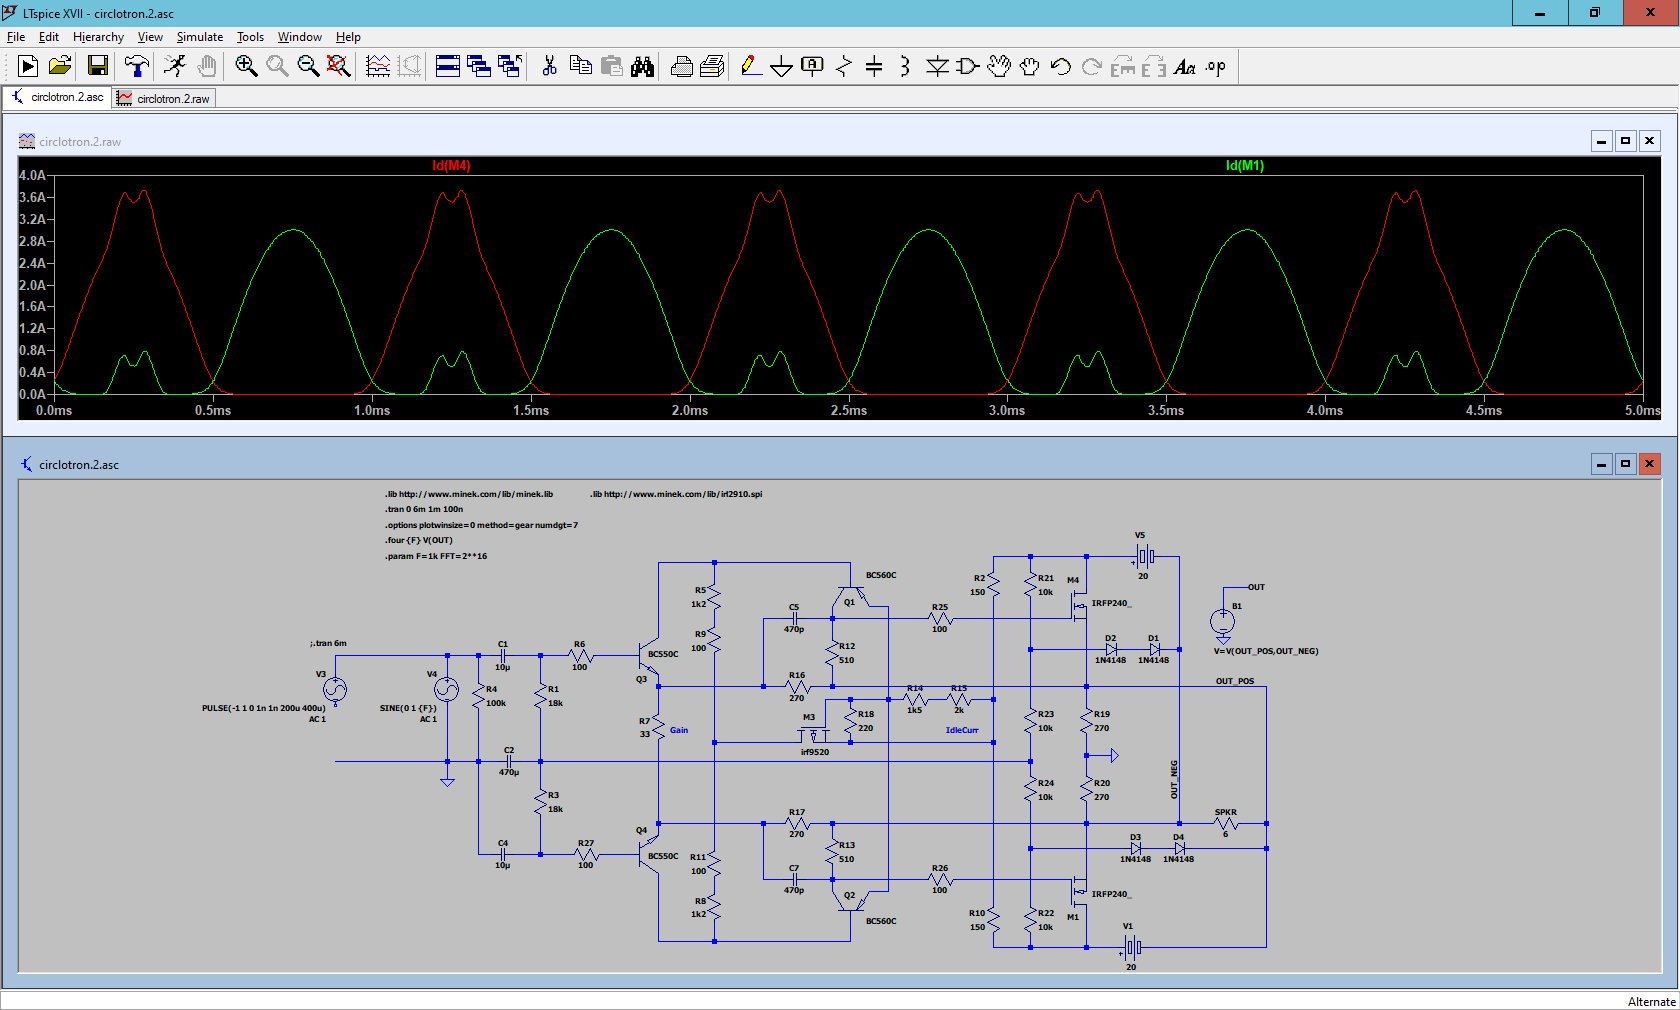Minimize the circlotron.2.asc schematic window
This screenshot has width=1680, height=1010.
[1601, 464]
